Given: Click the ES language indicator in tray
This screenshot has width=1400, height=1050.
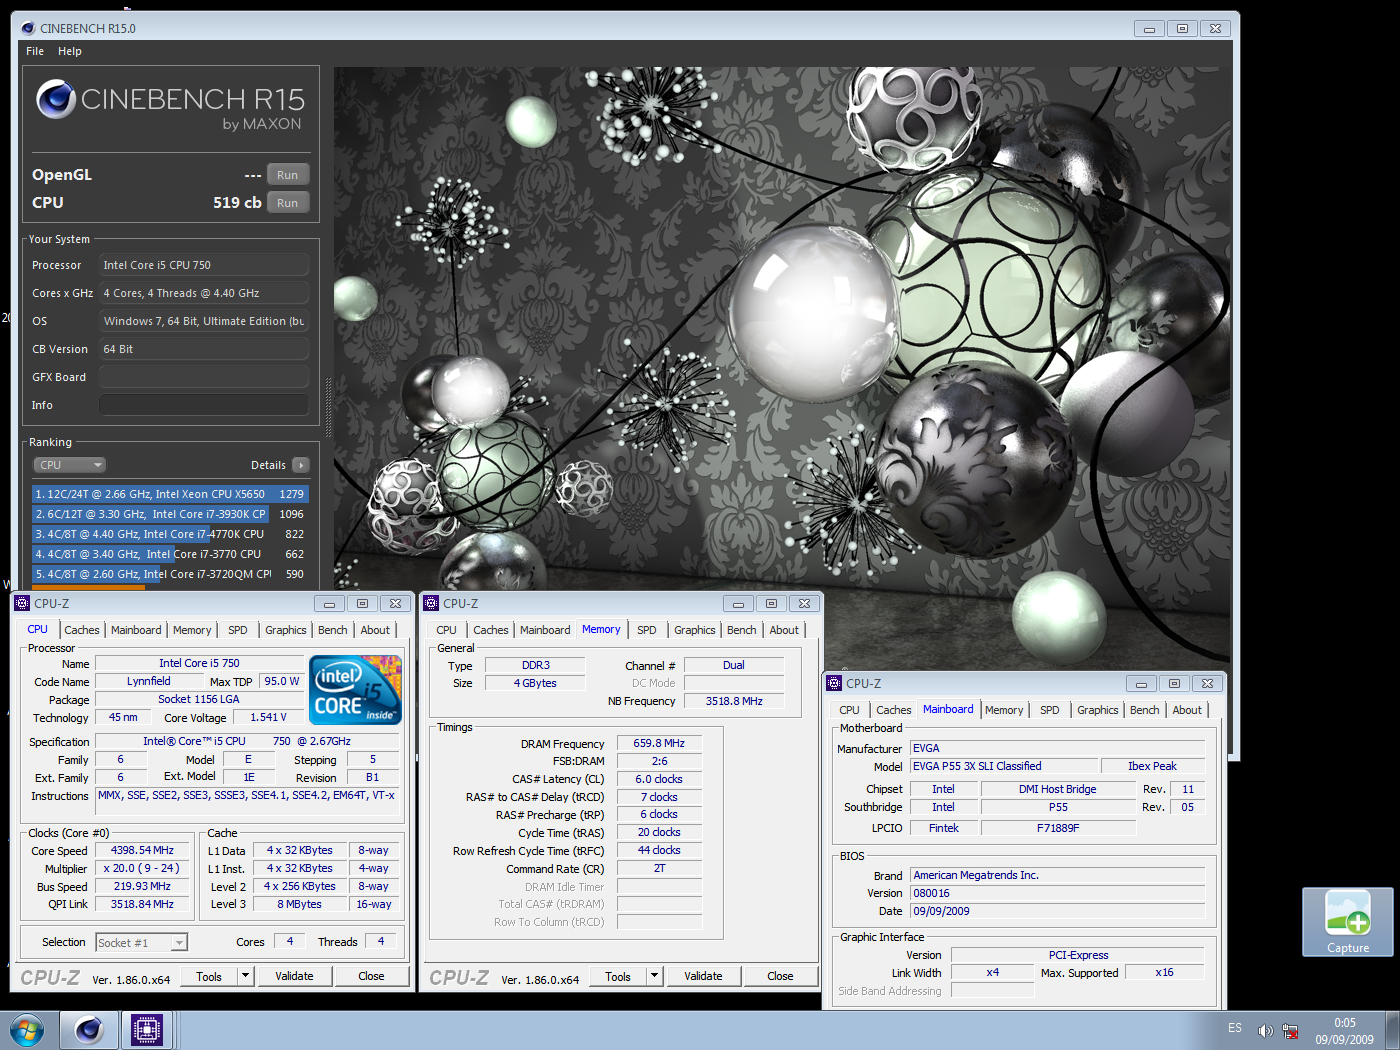Looking at the screenshot, I should (1235, 1028).
